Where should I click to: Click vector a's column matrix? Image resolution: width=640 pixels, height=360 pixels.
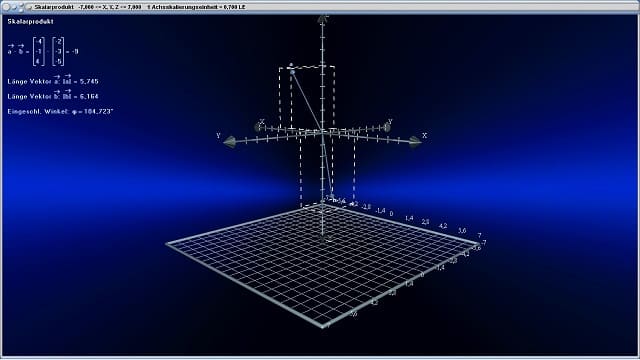[x=38, y=51]
